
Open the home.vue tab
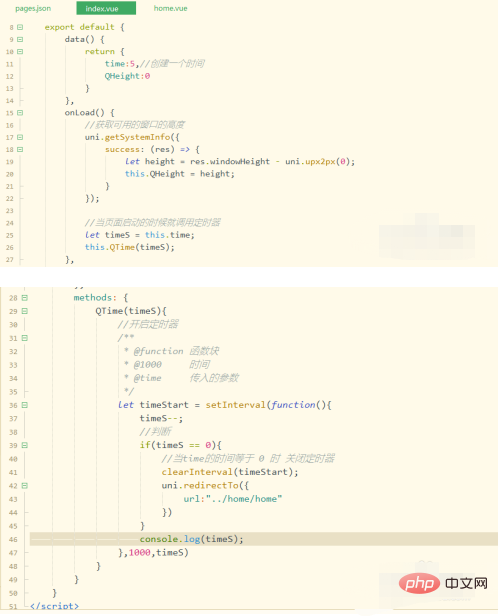[x=170, y=8]
